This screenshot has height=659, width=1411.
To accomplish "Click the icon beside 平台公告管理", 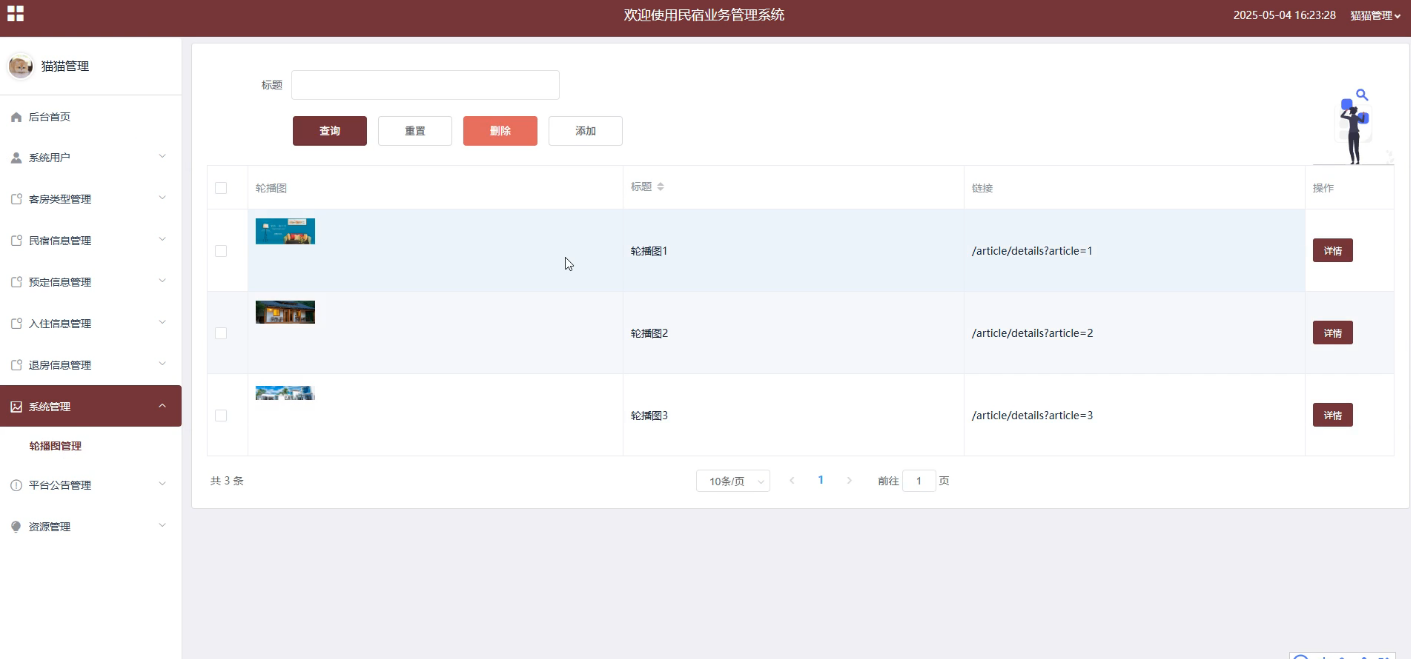I will pyautogui.click(x=16, y=485).
